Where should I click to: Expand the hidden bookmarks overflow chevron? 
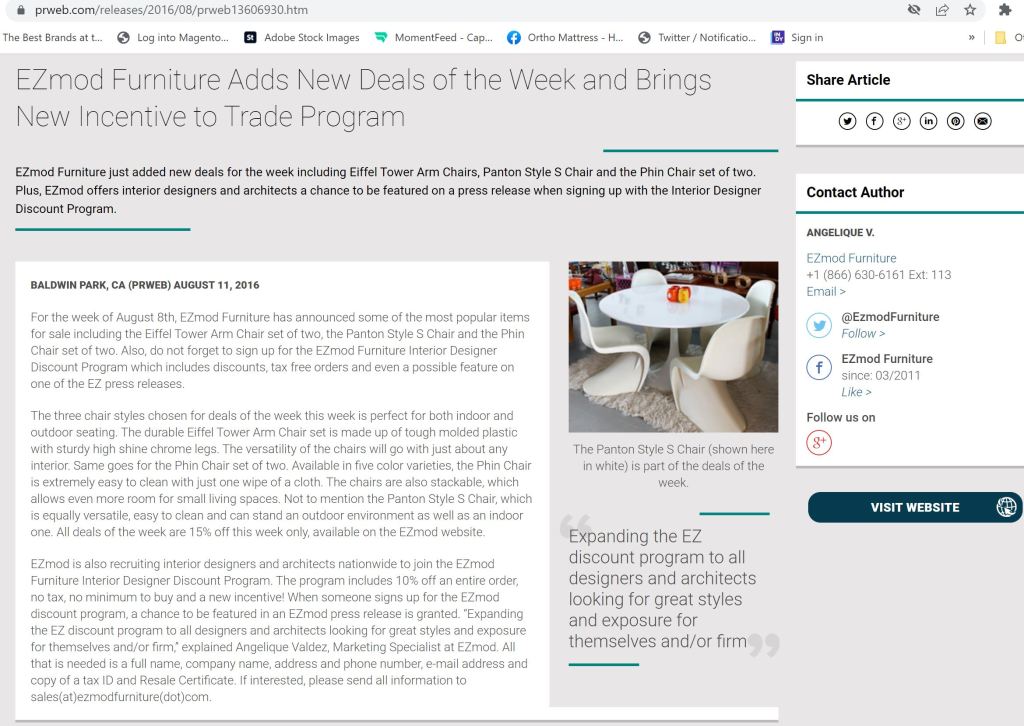click(971, 38)
